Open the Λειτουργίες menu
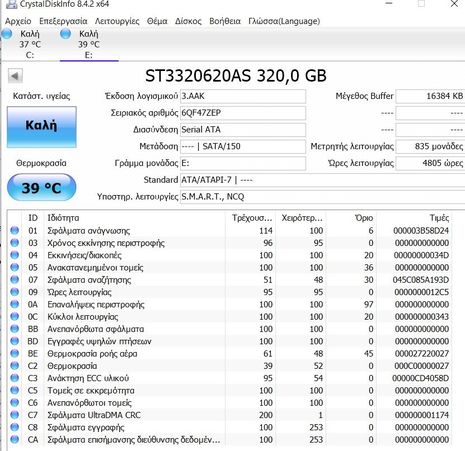465x451 pixels. (x=117, y=21)
